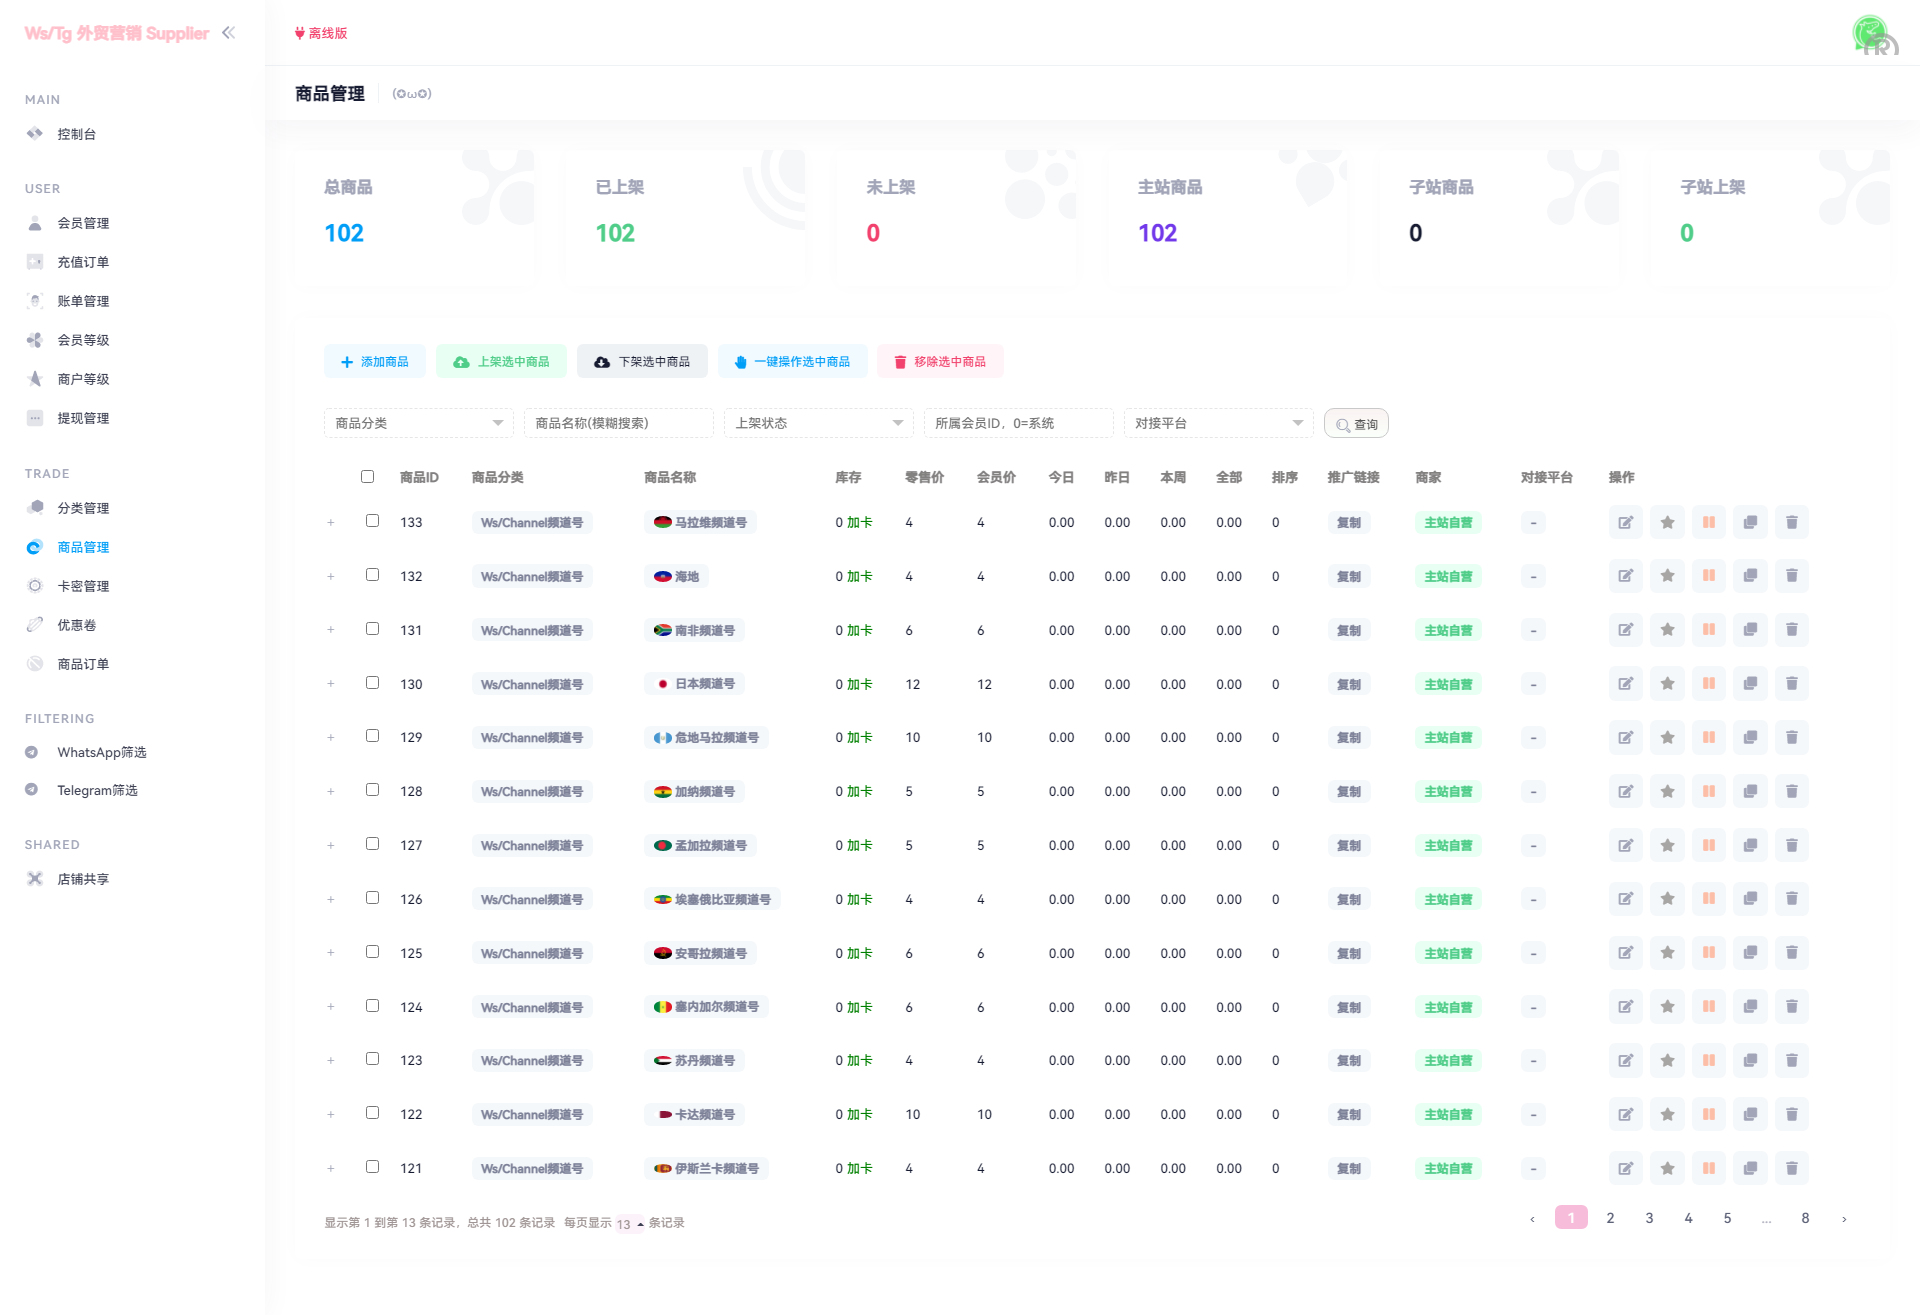Open the 上架状态 dropdown
1920x1315 pixels.
pyautogui.click(x=818, y=424)
